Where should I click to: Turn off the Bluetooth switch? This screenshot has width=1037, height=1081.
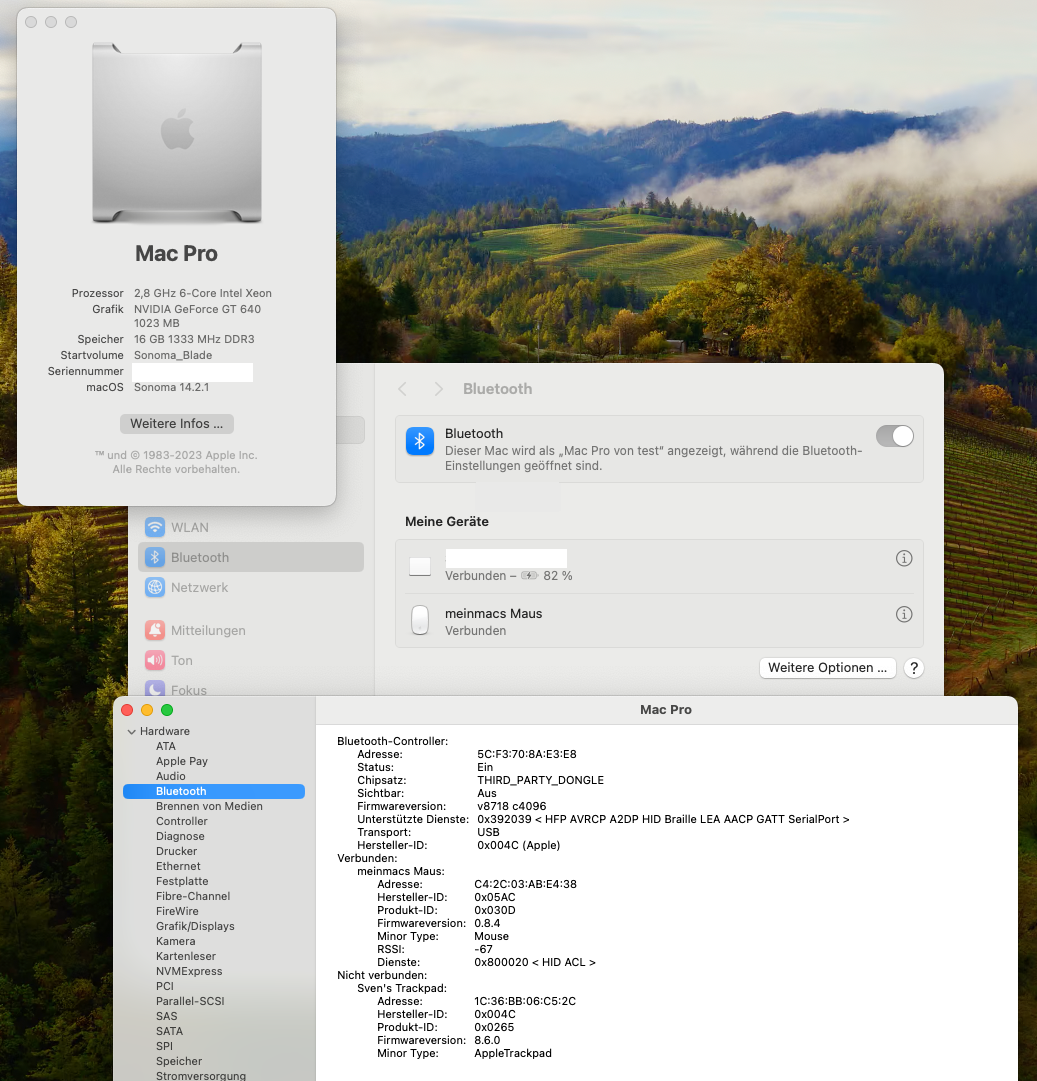pyautogui.click(x=895, y=436)
